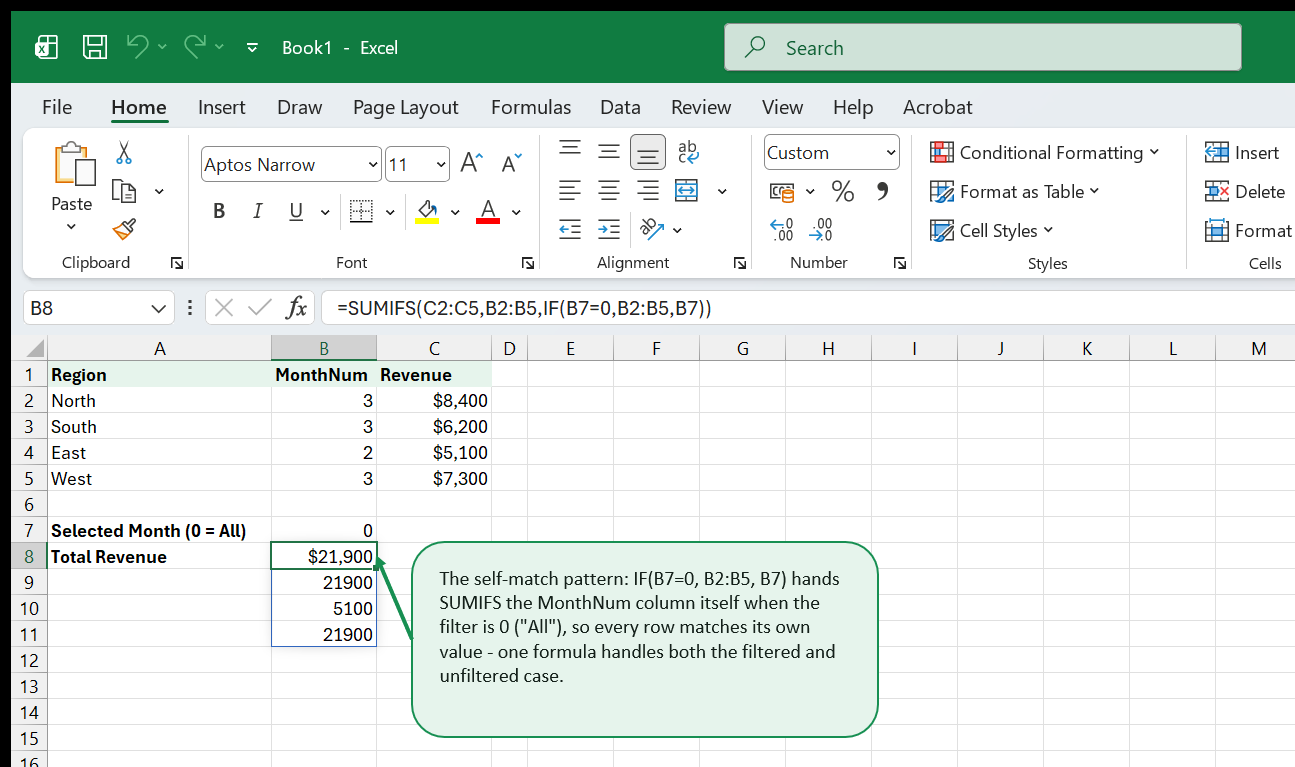Open the font name combo box
Image resolution: width=1295 pixels, height=767 pixels.
[x=291, y=165]
